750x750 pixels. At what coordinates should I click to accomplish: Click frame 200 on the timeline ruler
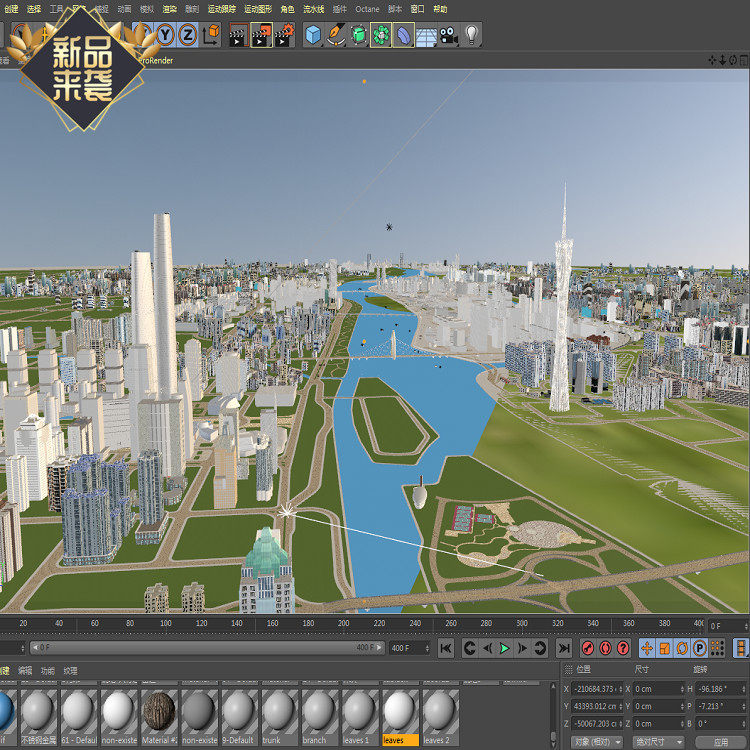(343, 623)
